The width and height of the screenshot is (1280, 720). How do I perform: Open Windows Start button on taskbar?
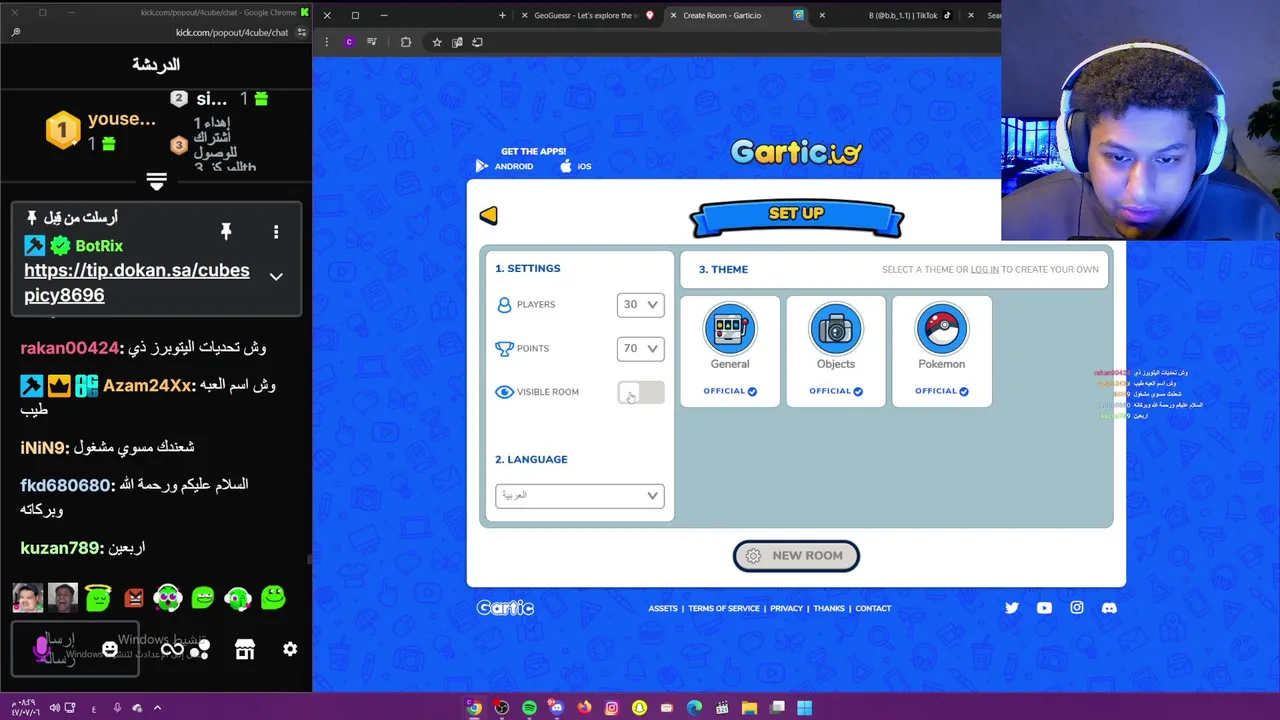(804, 708)
